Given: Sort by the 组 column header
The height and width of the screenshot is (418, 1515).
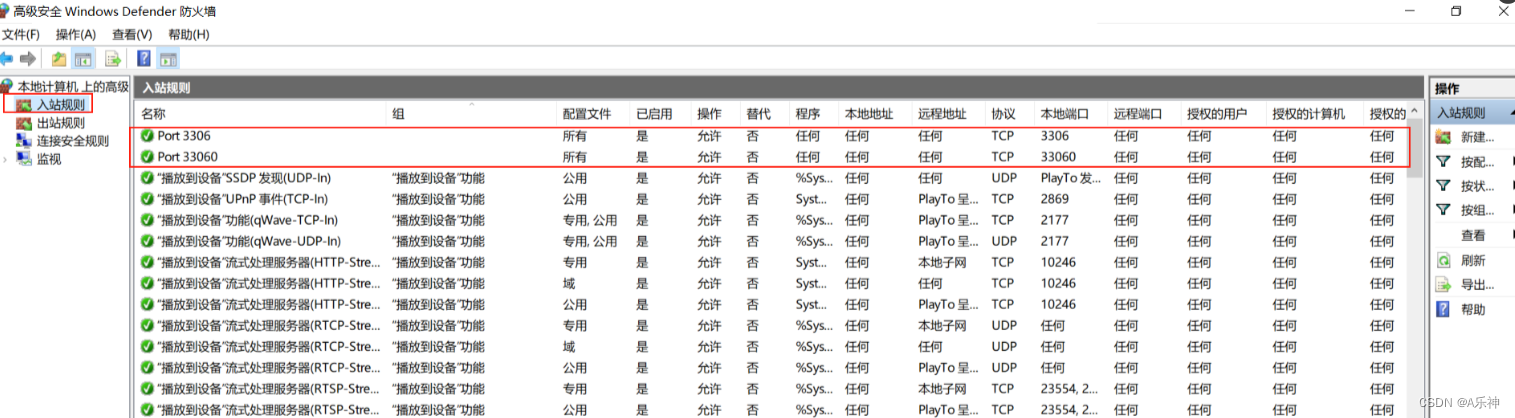Looking at the screenshot, I should 472,113.
